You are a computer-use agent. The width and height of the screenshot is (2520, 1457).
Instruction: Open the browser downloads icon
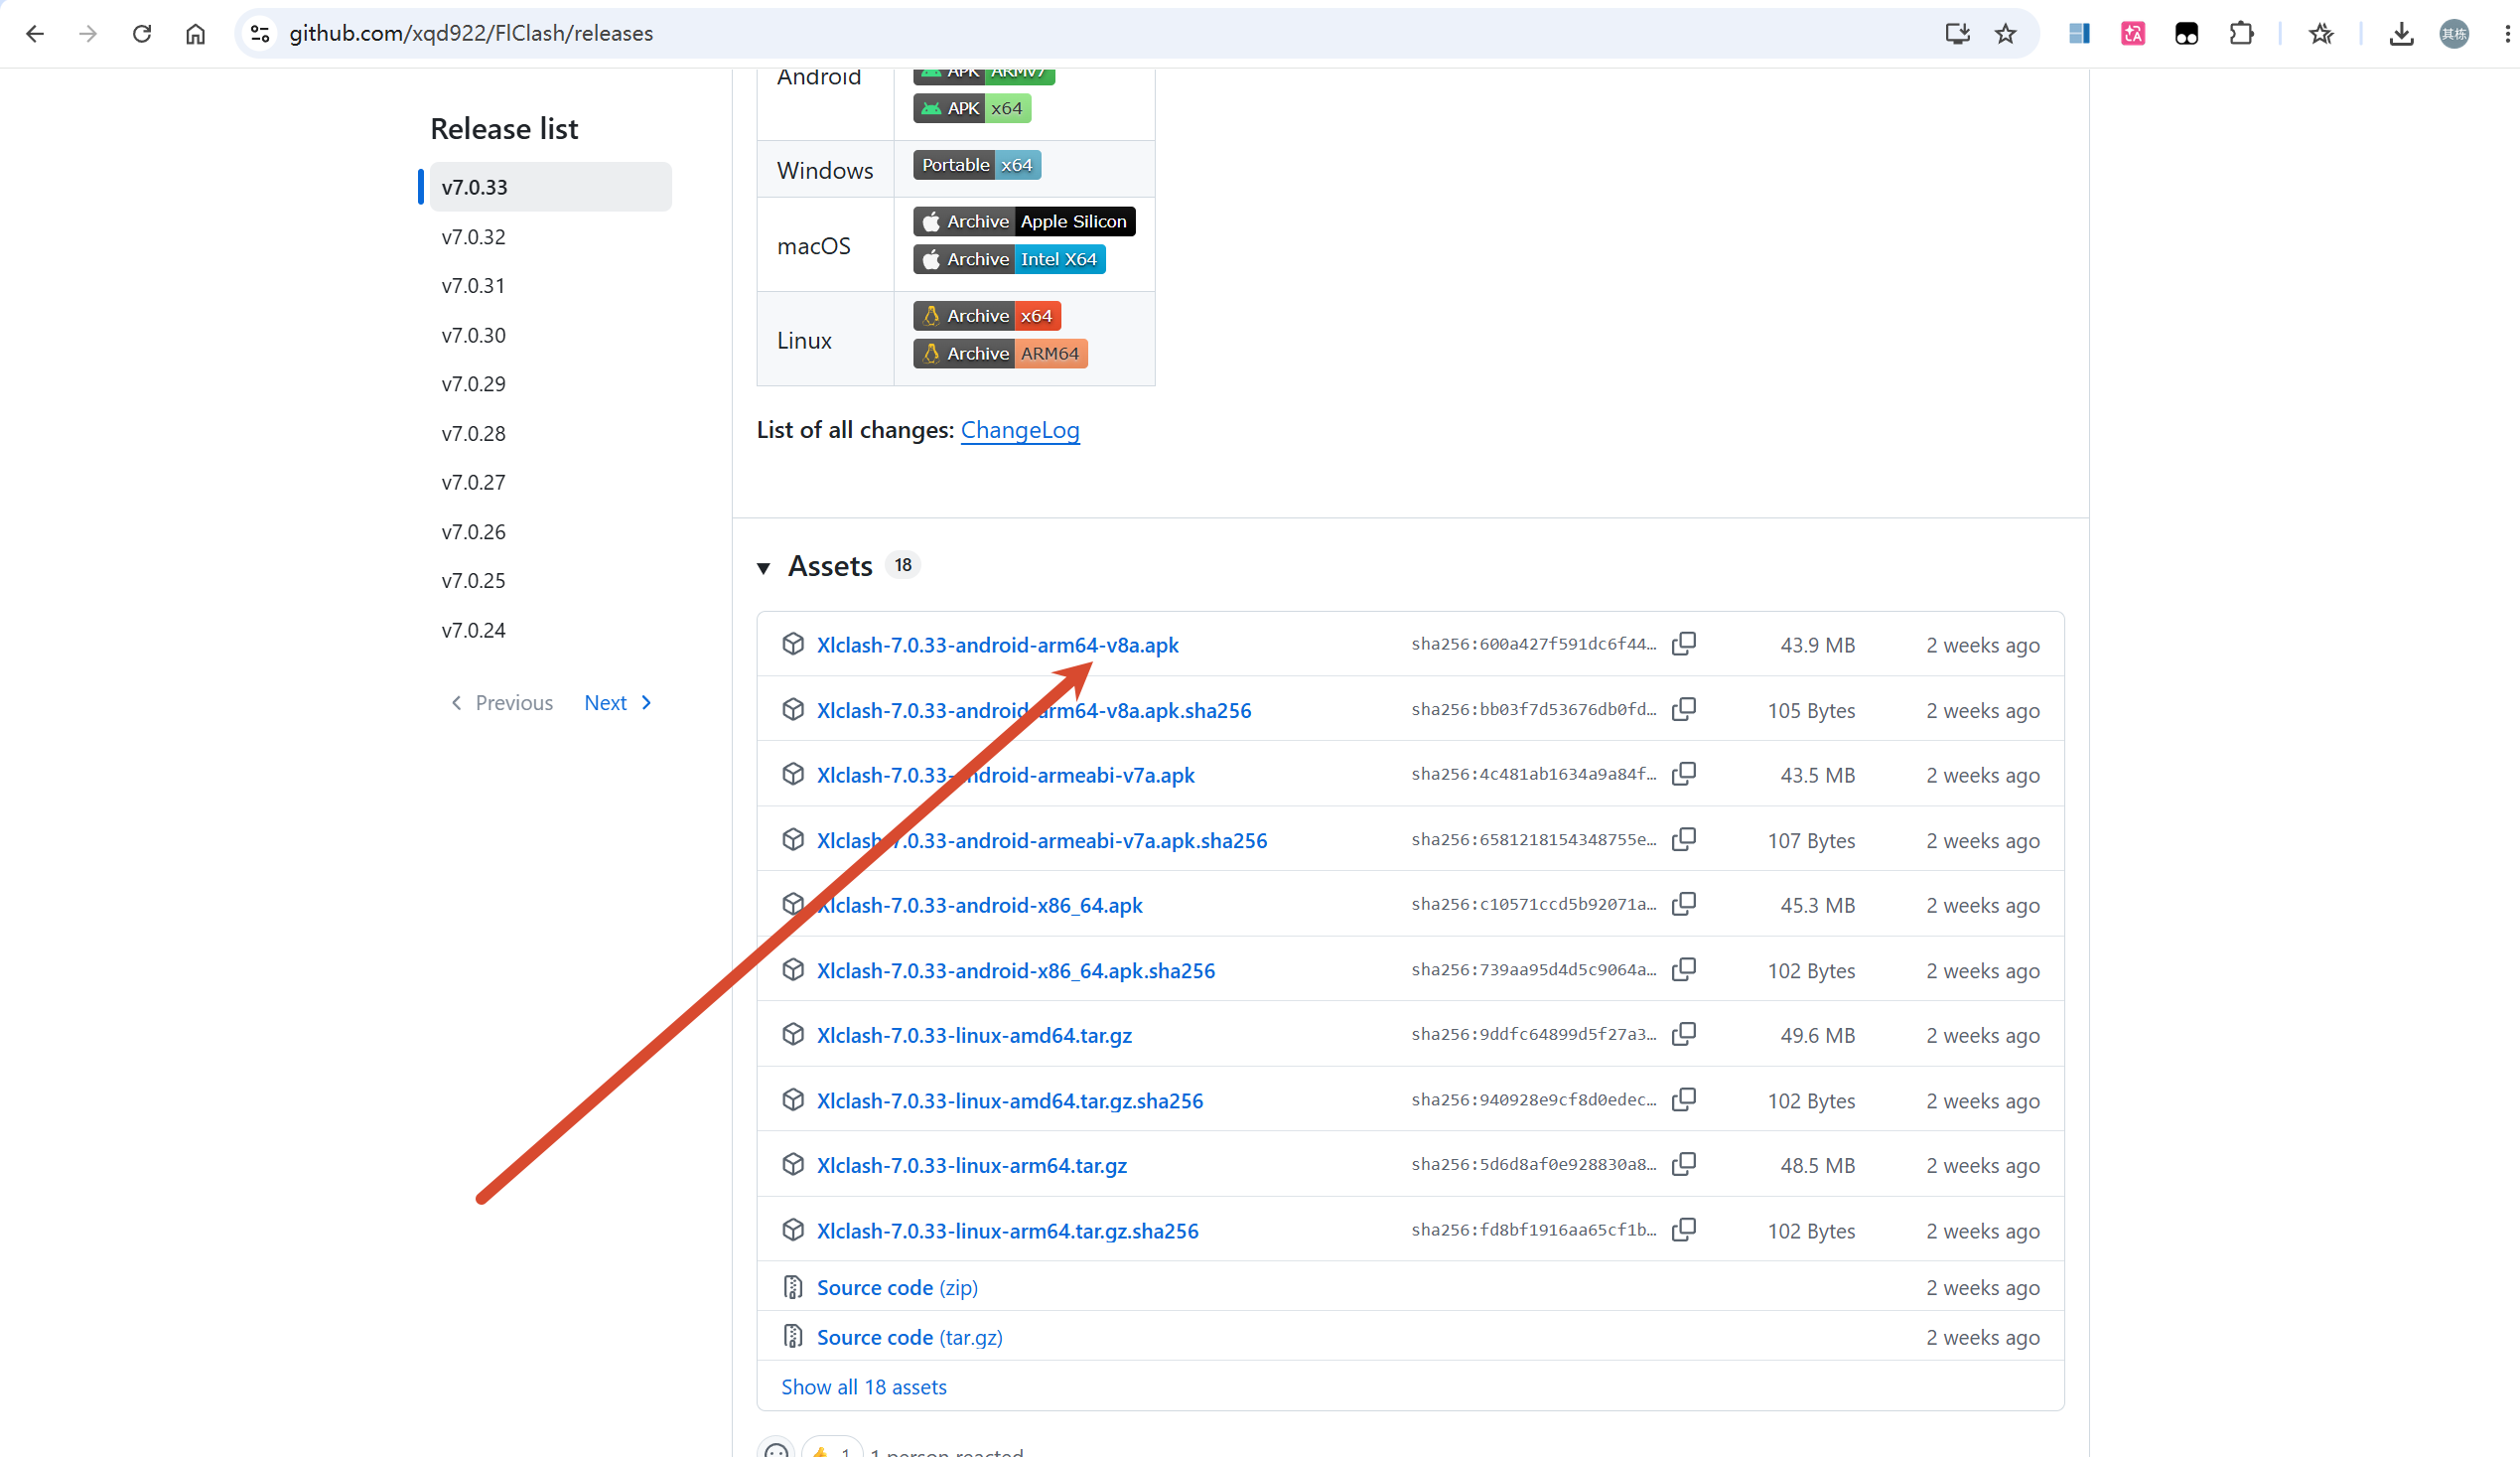click(x=2401, y=33)
